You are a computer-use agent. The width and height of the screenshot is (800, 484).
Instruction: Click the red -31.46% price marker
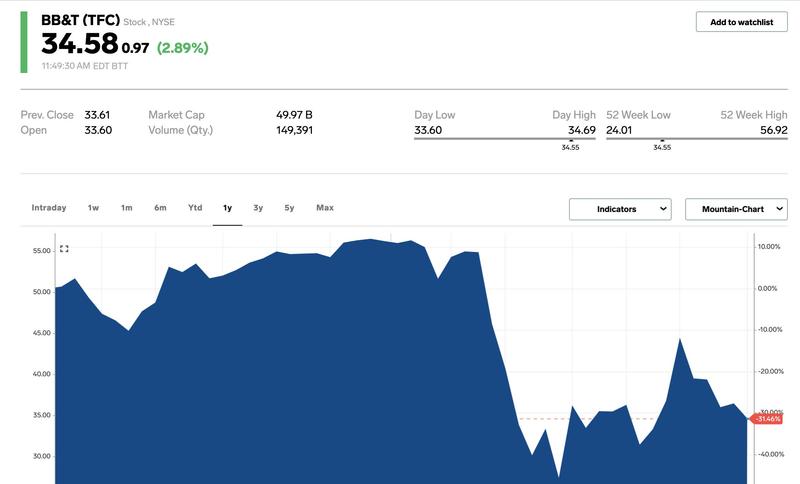pyautogui.click(x=763, y=419)
